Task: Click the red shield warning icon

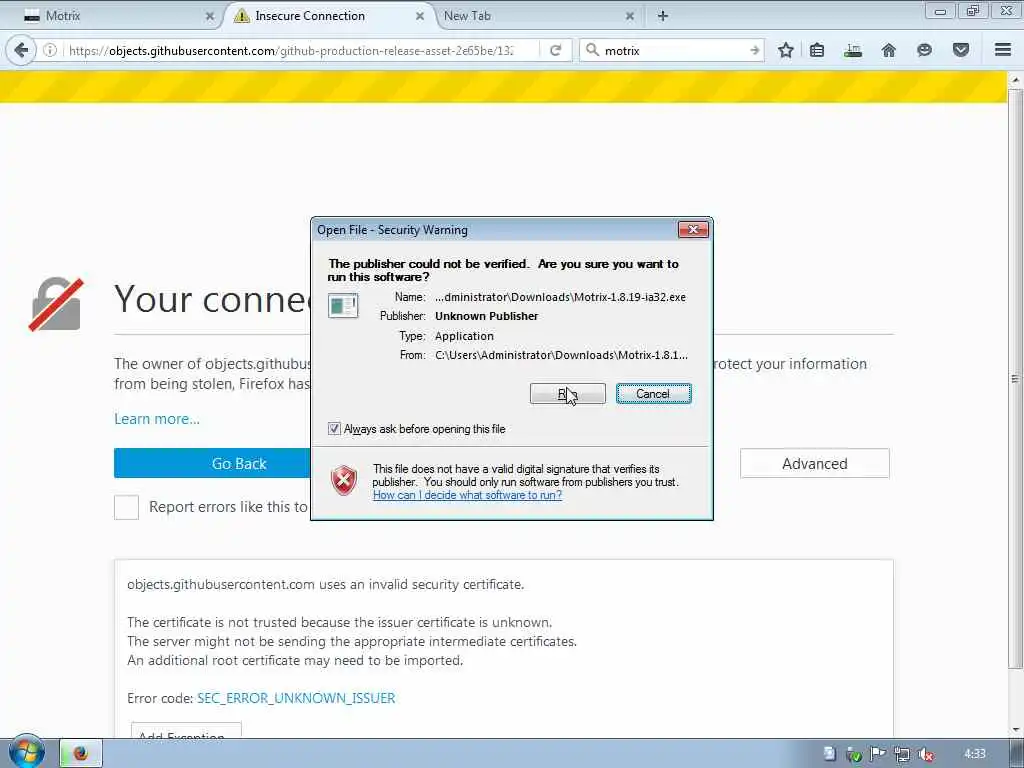Action: click(344, 481)
